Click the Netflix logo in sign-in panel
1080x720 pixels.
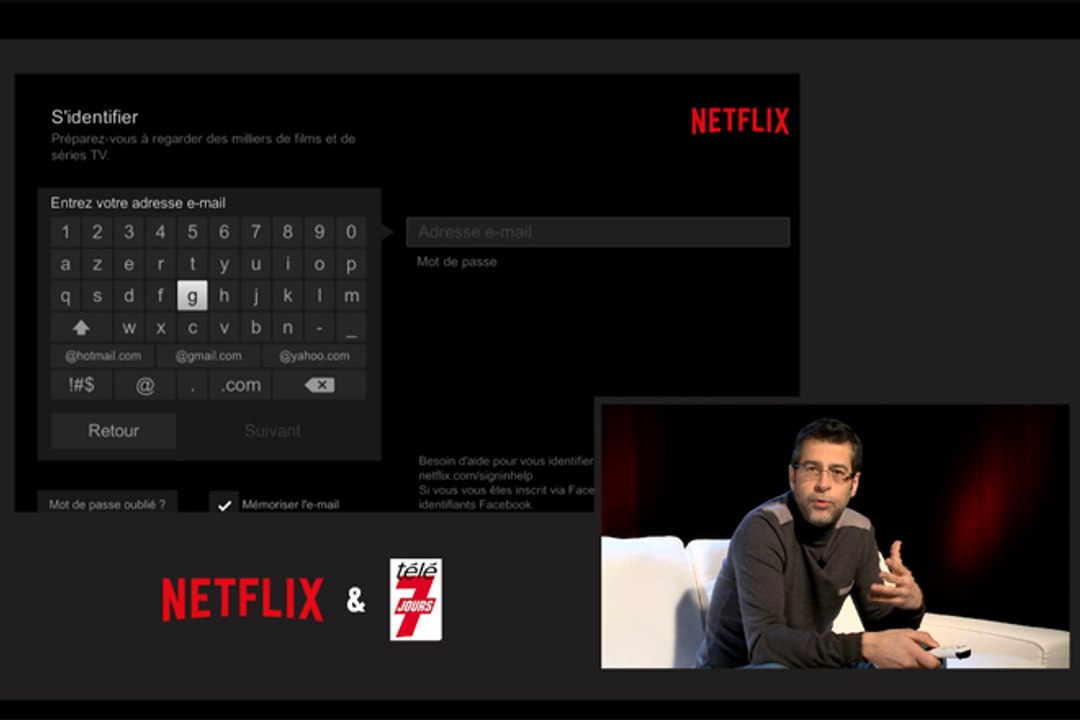tap(740, 121)
